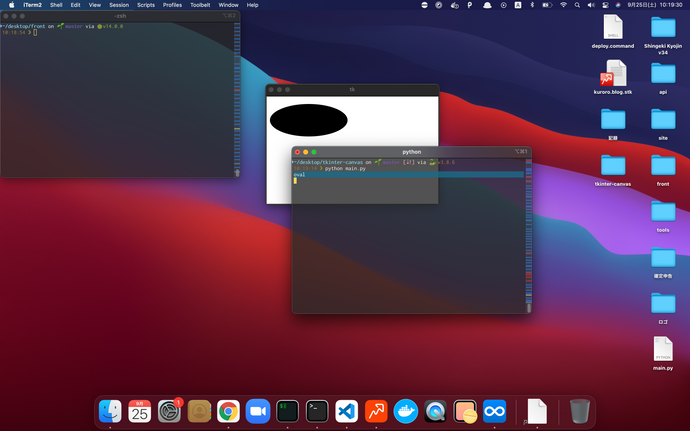Screen dimensions: 690x431
Task: Open Control Center from menu bar
Action: 605,5
